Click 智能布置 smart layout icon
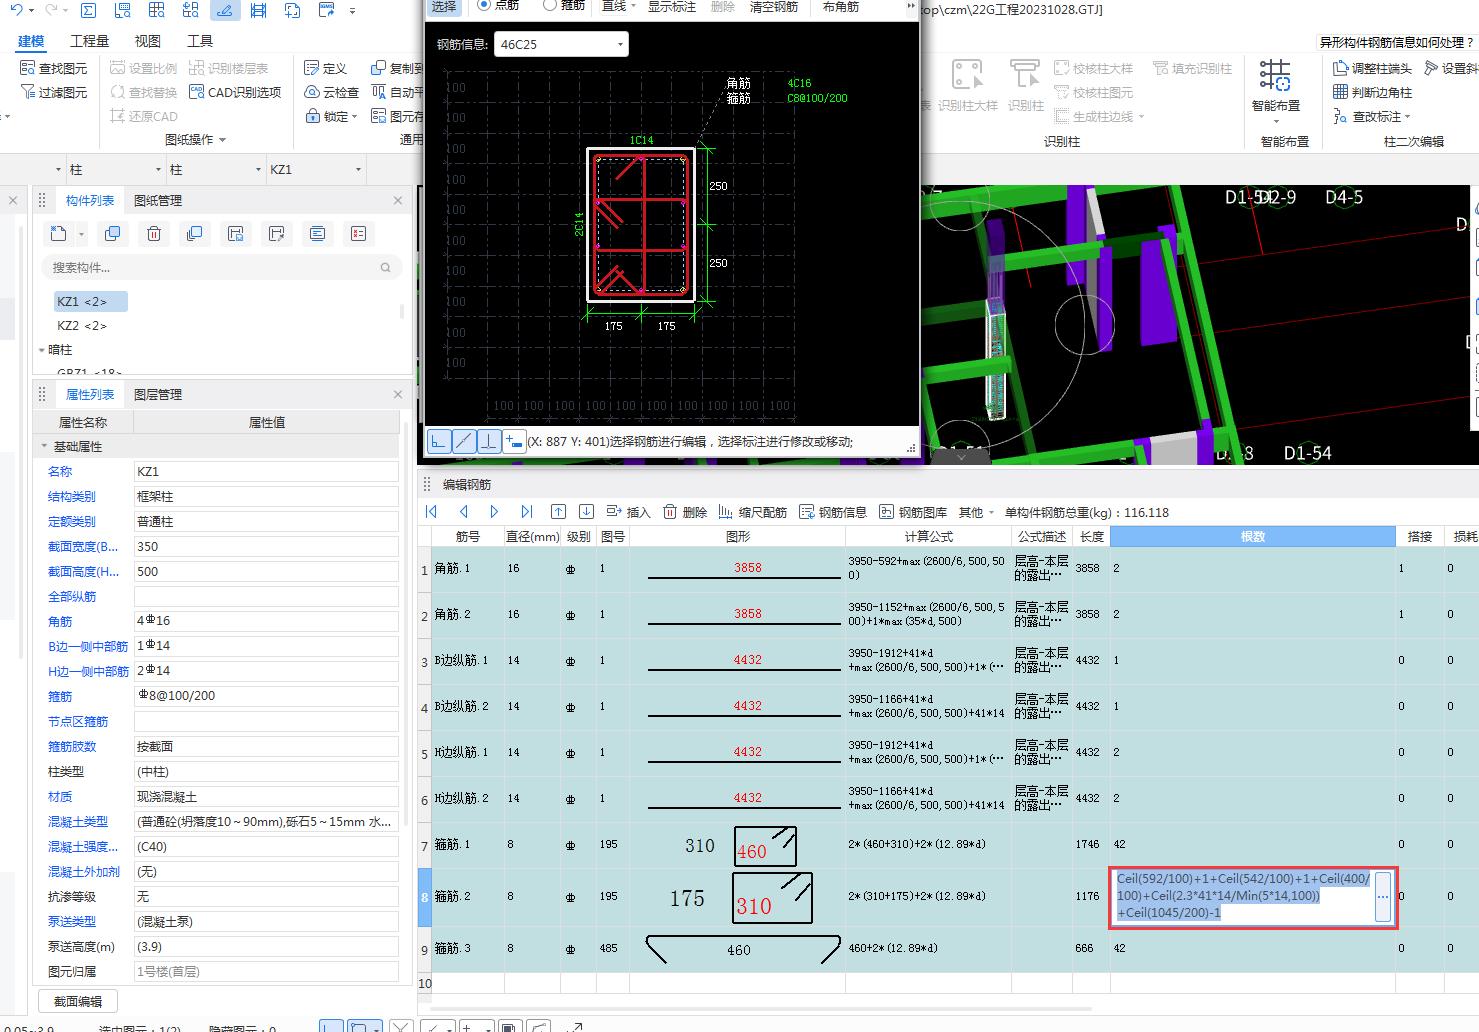The width and height of the screenshot is (1479, 1032). 1275,76
